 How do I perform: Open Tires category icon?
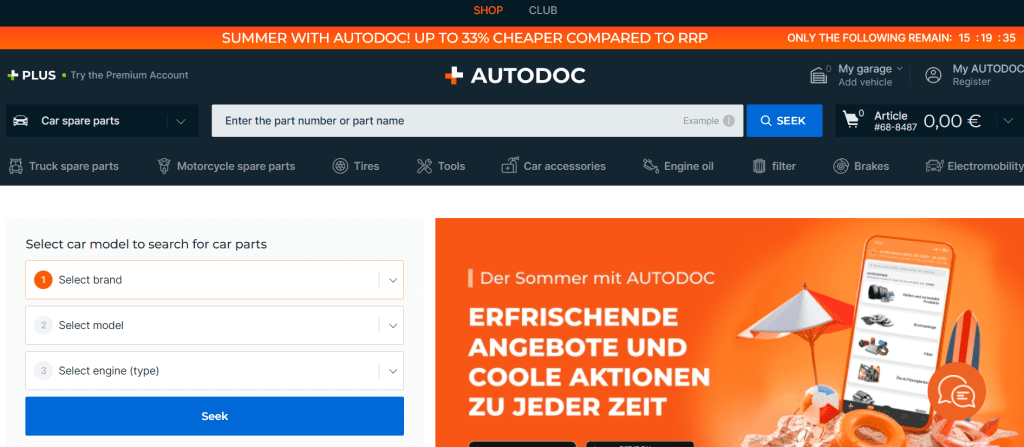click(340, 166)
